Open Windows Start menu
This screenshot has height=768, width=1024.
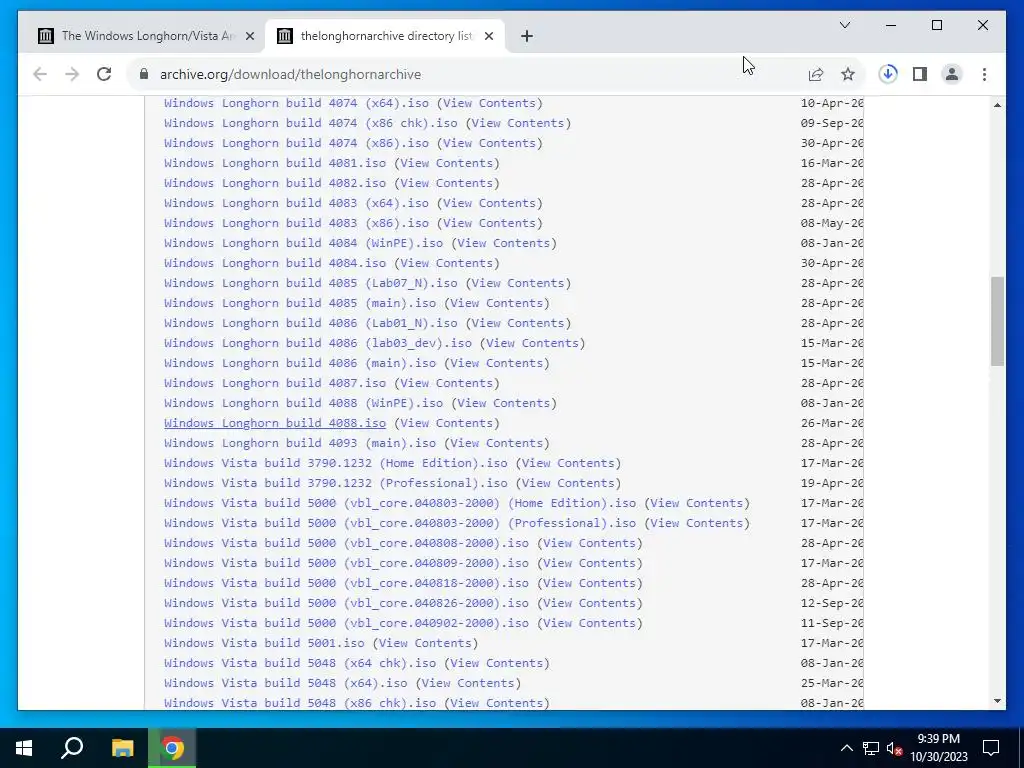point(24,748)
